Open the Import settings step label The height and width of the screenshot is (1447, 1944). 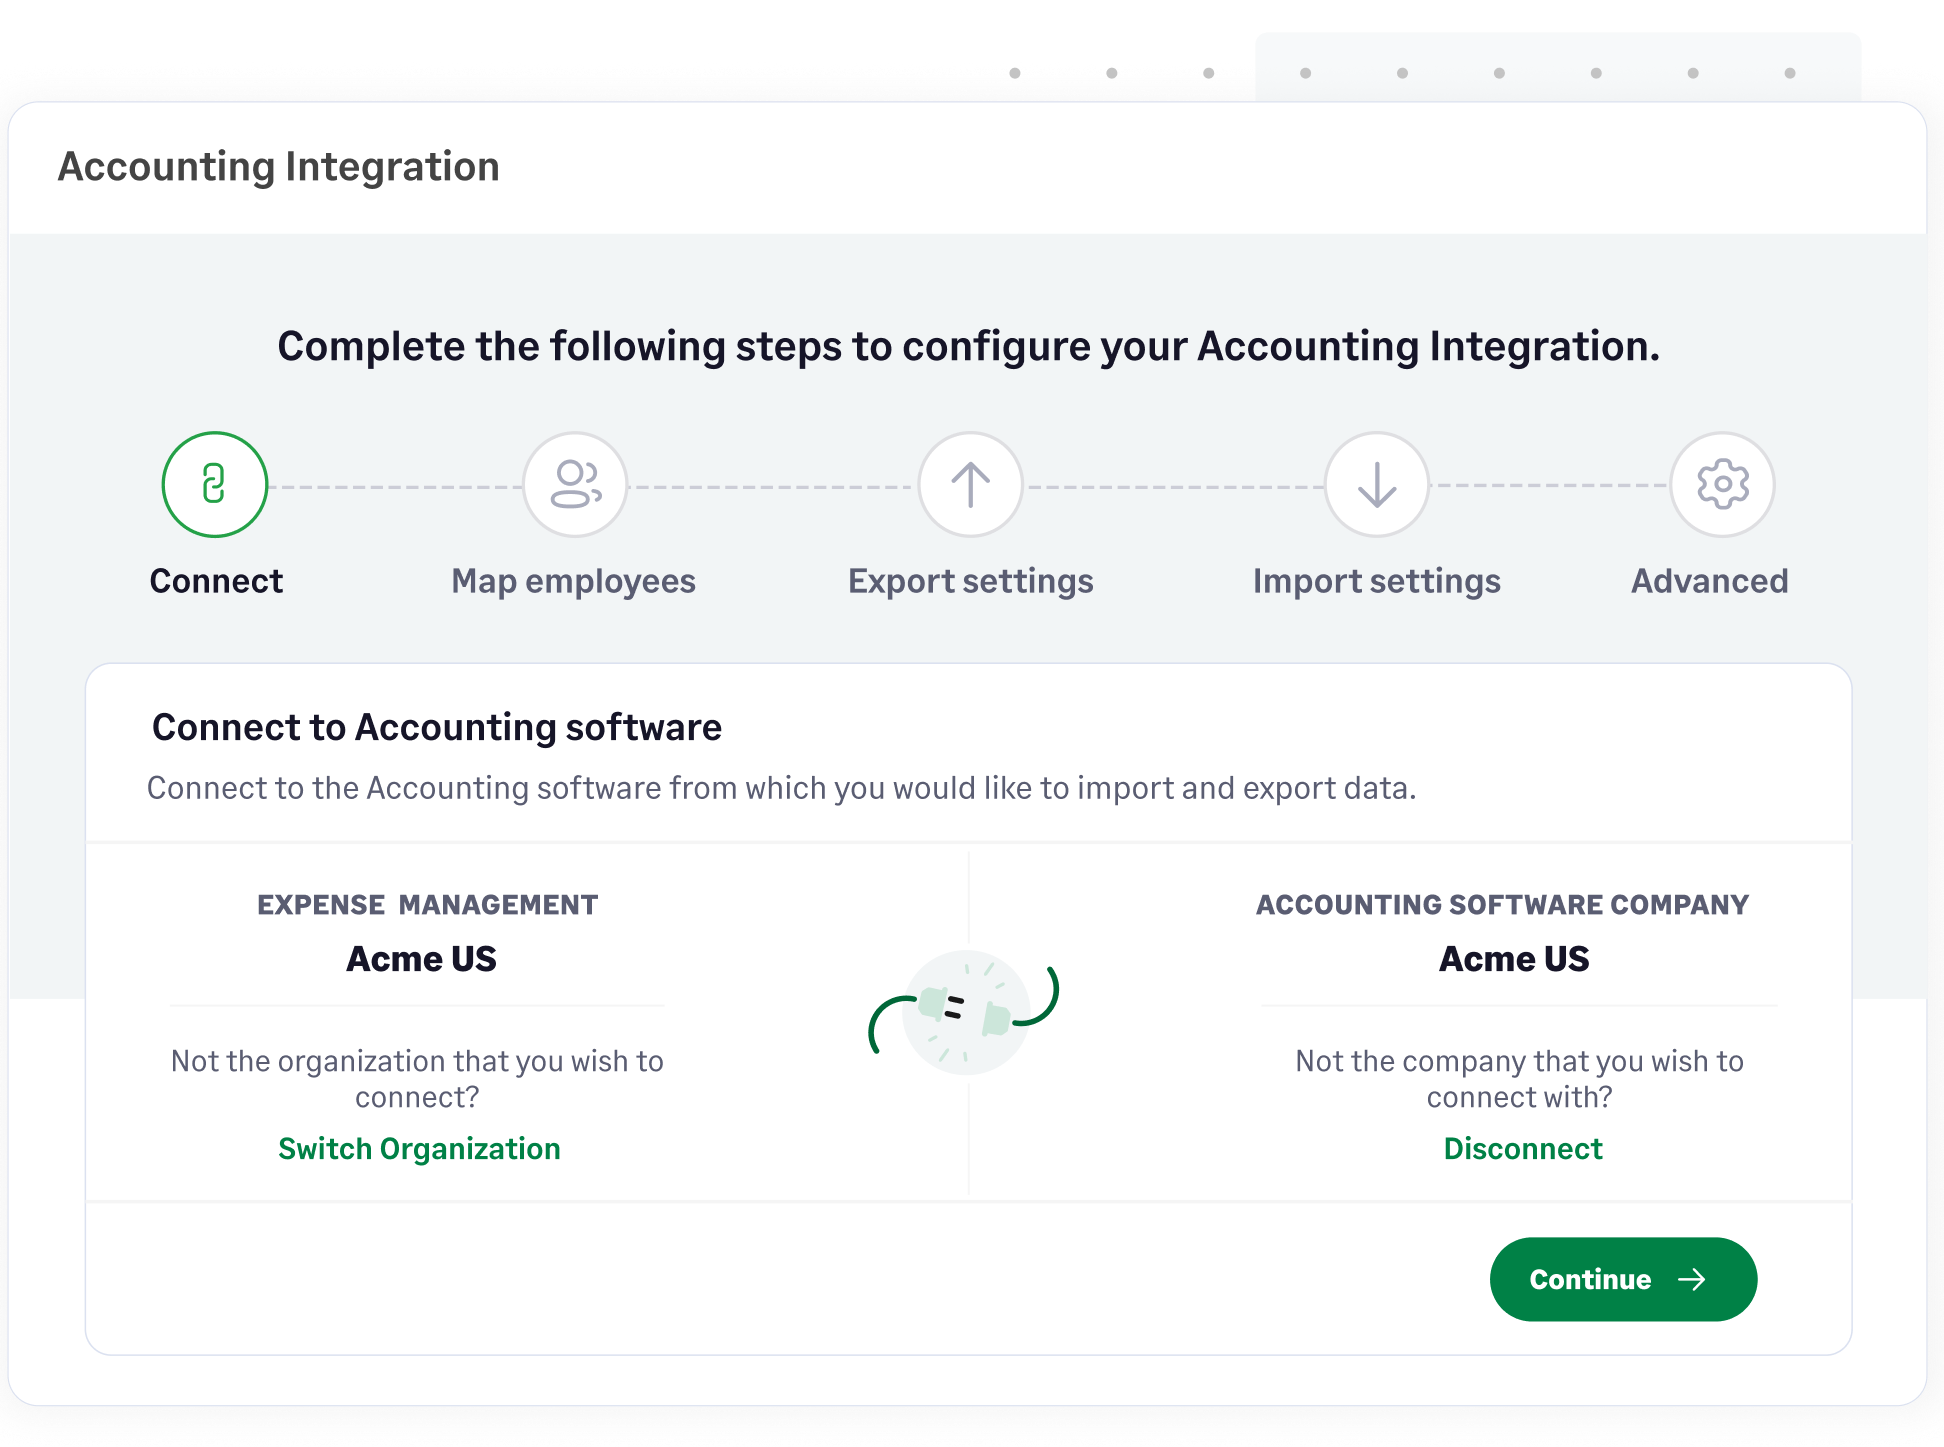tap(1376, 581)
